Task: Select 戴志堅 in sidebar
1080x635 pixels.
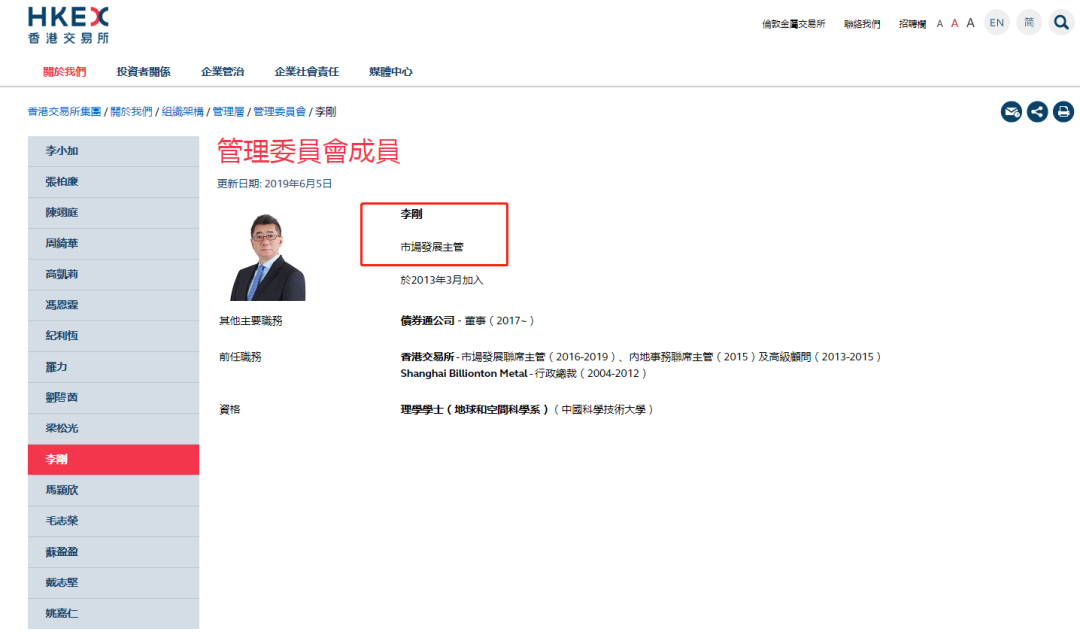Action: [114, 583]
